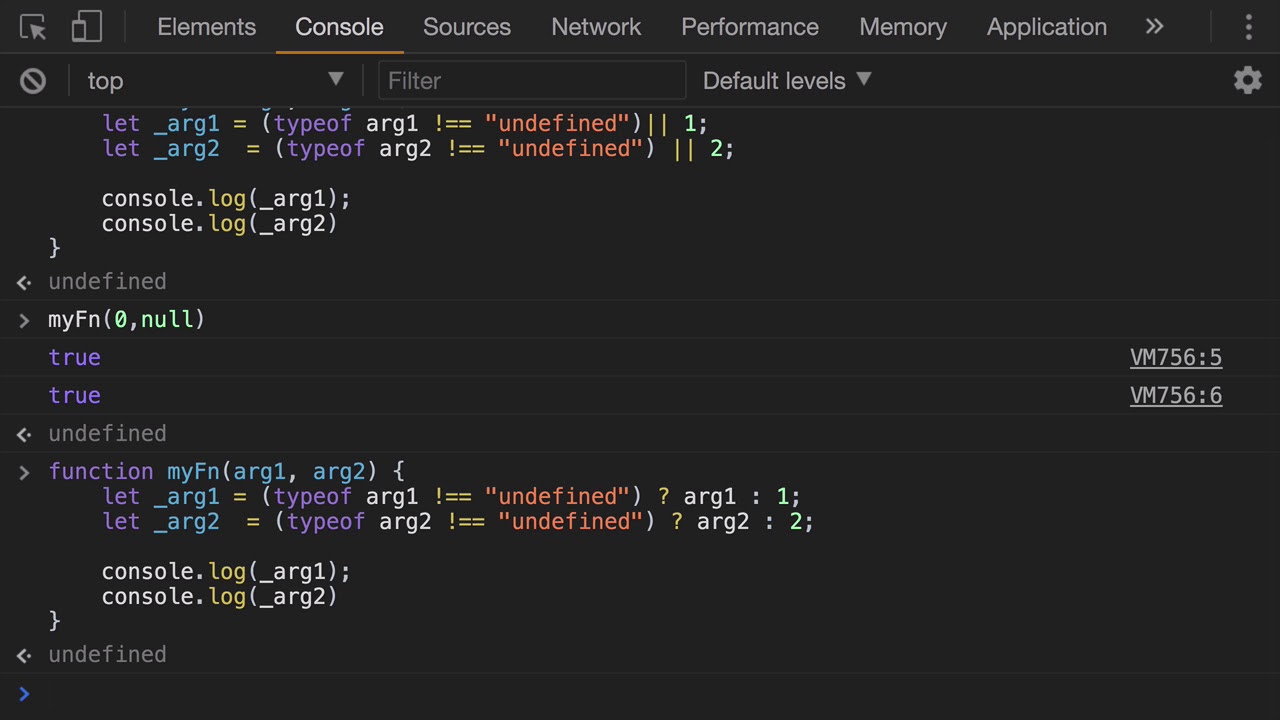
Task: Switch to the Elements tab
Action: tap(207, 27)
